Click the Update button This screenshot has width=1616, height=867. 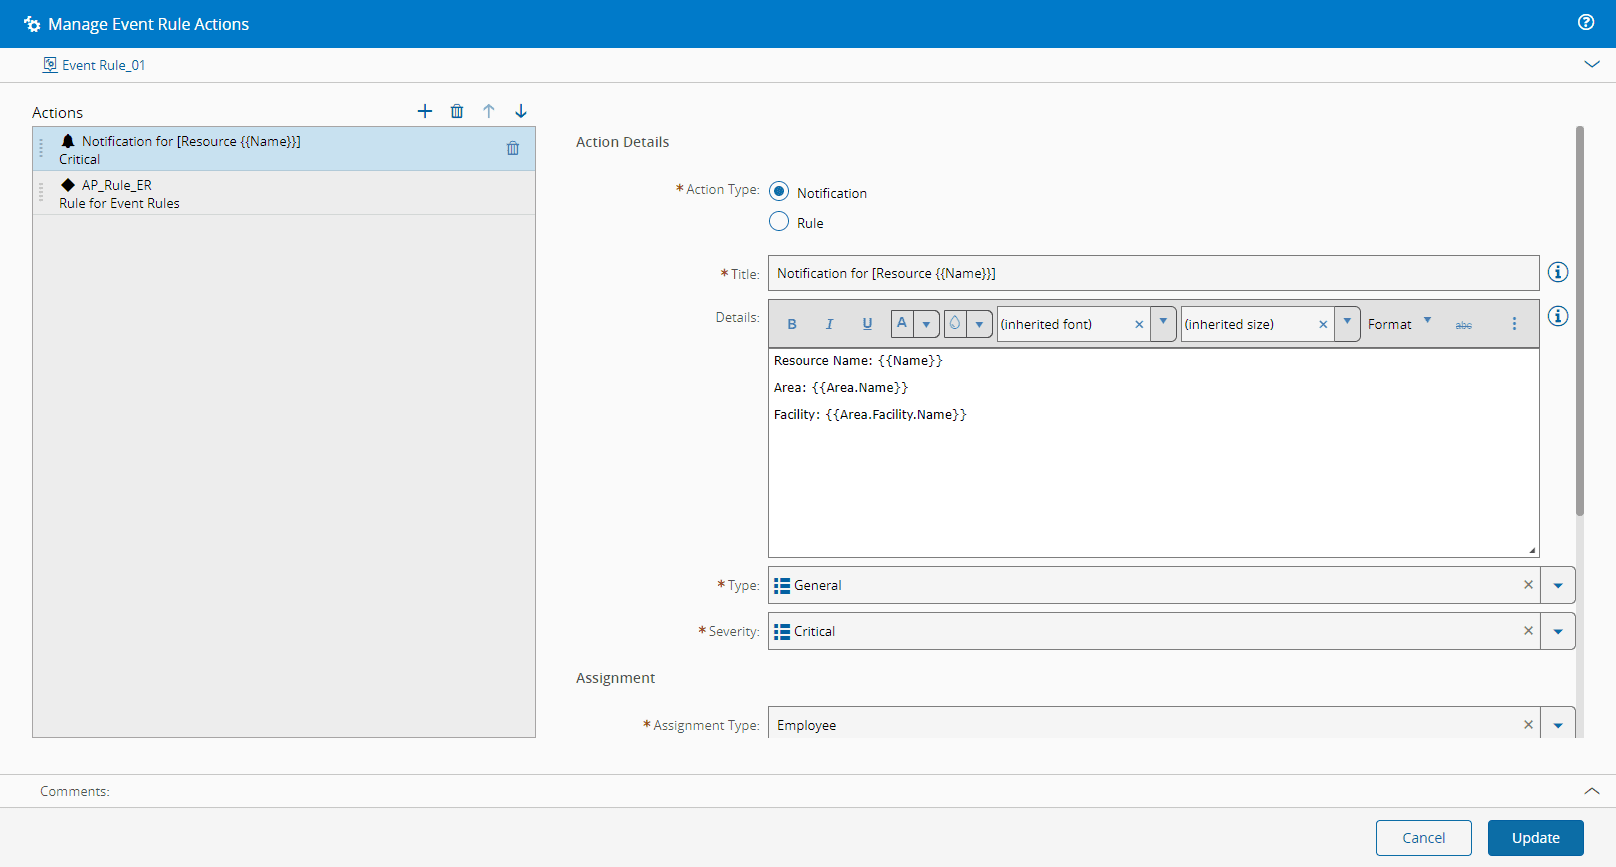(x=1535, y=838)
